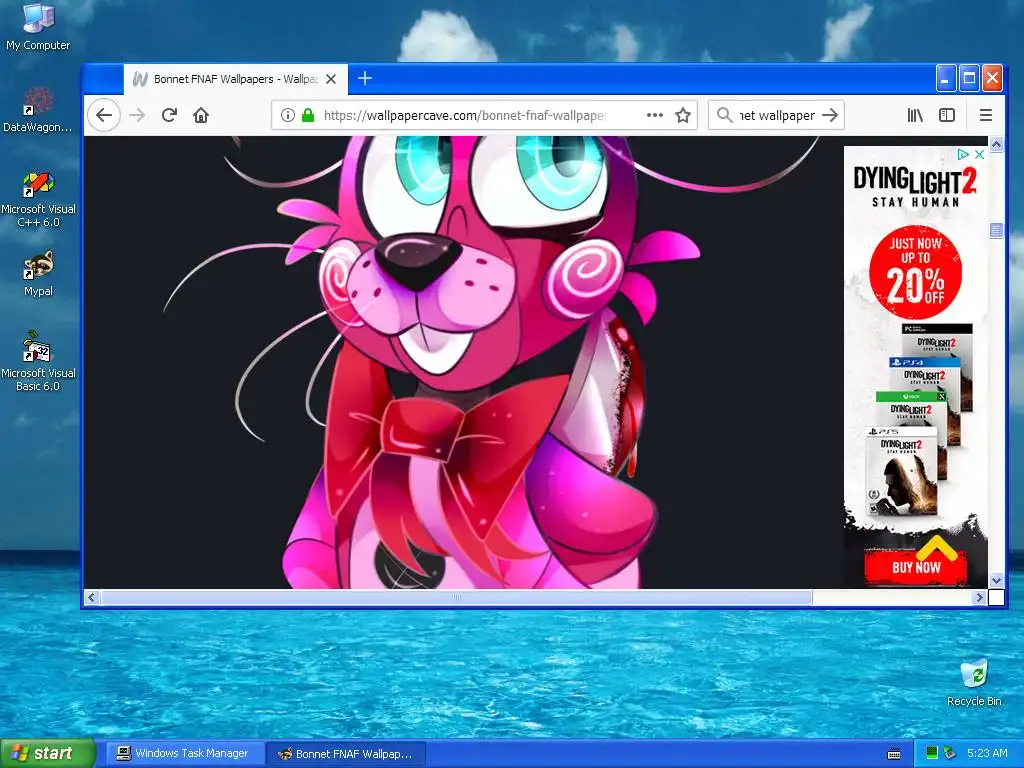Reload the page with the refresh icon

pyautogui.click(x=169, y=116)
